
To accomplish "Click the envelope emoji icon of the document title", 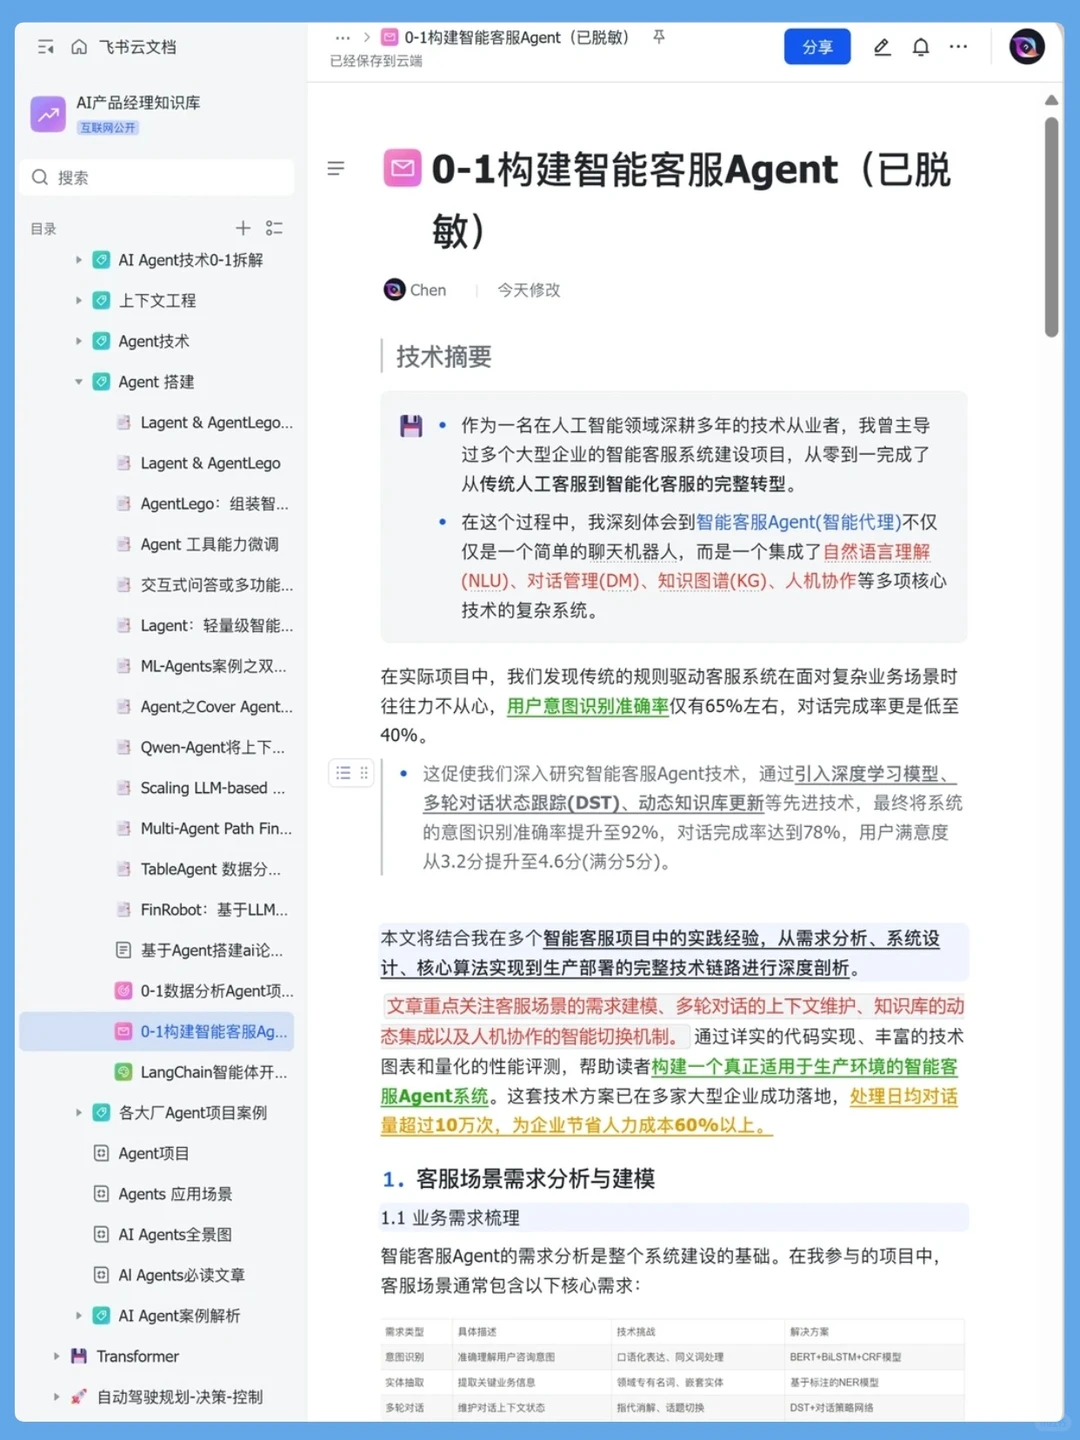I will 402,170.
